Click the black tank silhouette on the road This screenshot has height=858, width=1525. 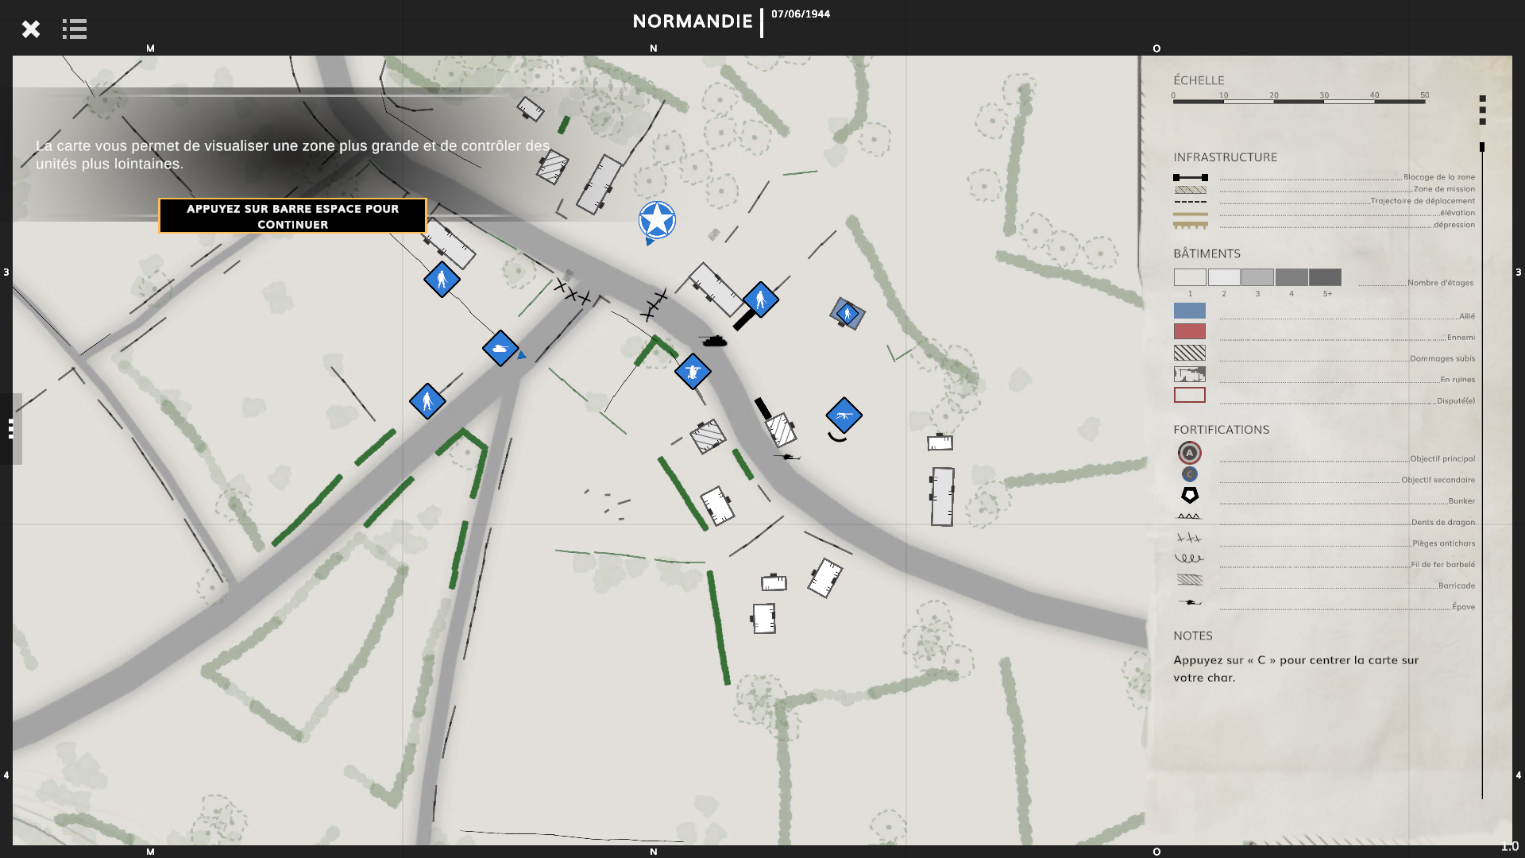tap(714, 341)
